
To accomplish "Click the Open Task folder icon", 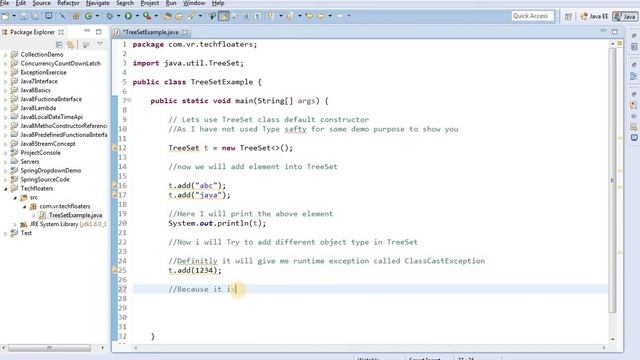I will 179,16.
